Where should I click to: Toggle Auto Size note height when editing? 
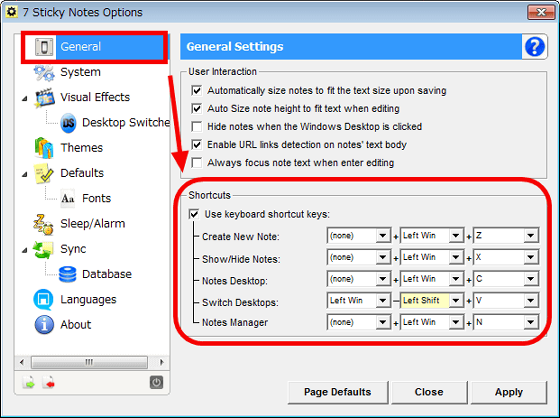coord(196,108)
